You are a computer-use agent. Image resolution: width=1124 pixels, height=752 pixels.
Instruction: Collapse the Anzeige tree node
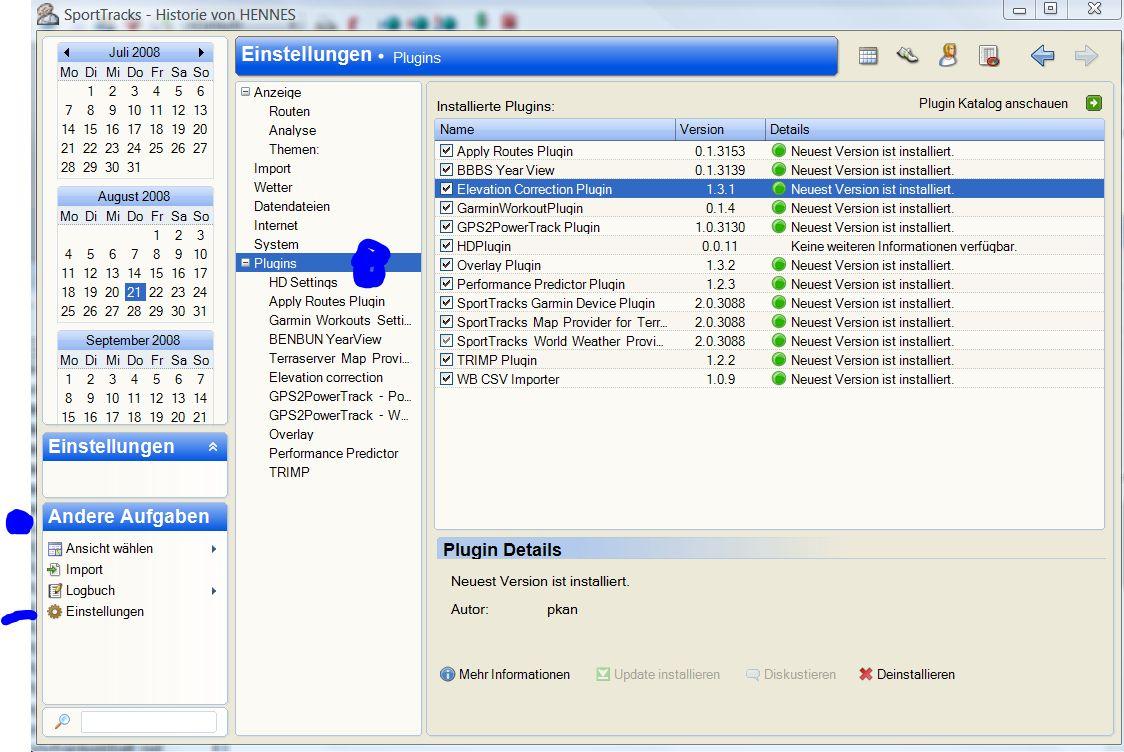(245, 92)
